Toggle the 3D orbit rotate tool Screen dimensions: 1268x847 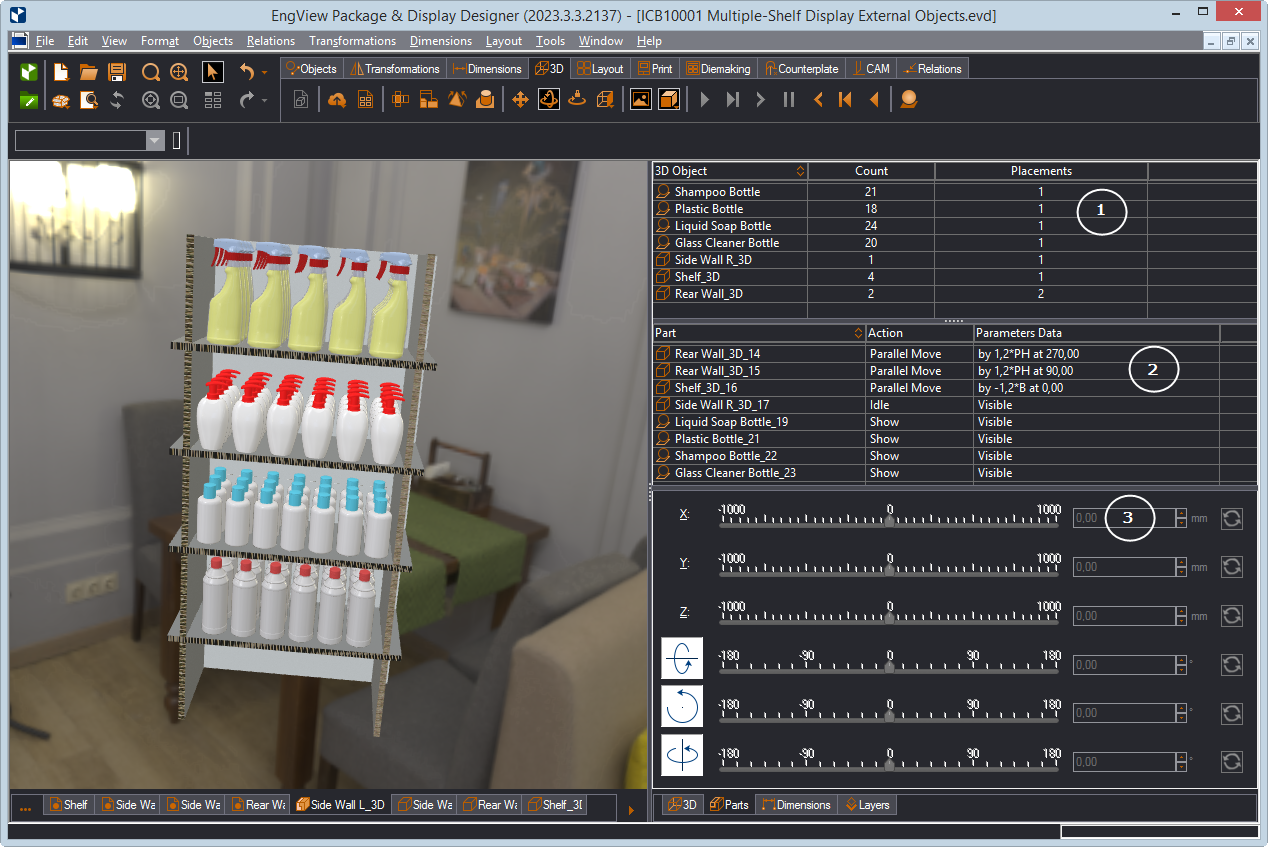548,100
